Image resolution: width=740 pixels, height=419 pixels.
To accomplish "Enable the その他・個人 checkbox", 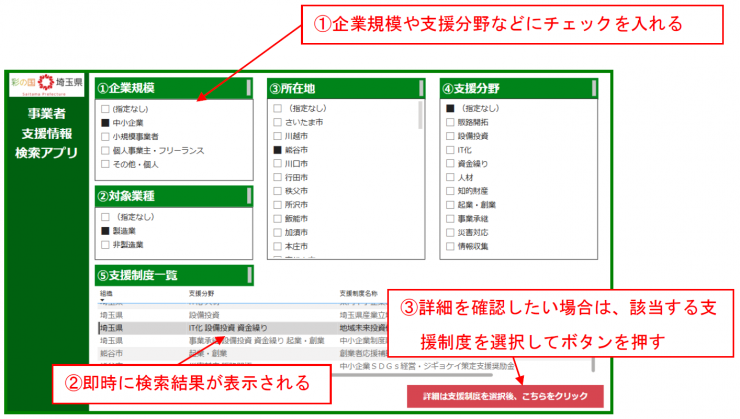I will tap(105, 164).
